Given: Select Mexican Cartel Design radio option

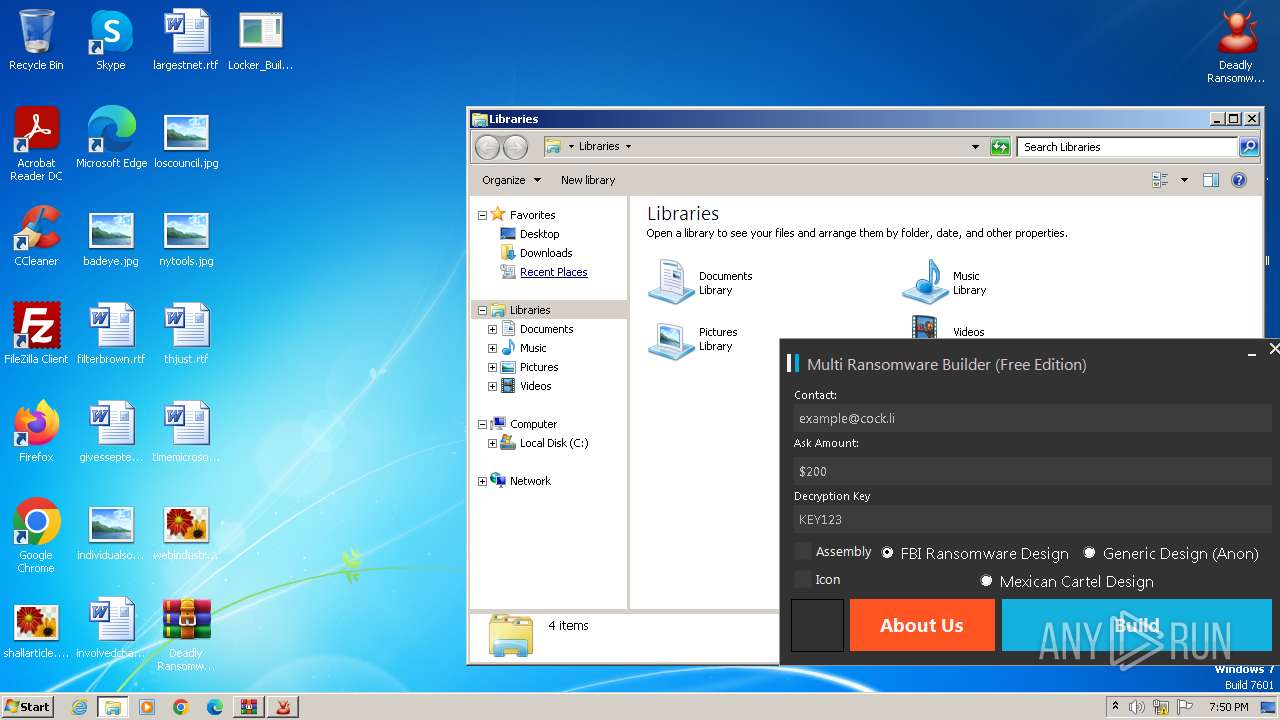Looking at the screenshot, I should tap(986, 581).
